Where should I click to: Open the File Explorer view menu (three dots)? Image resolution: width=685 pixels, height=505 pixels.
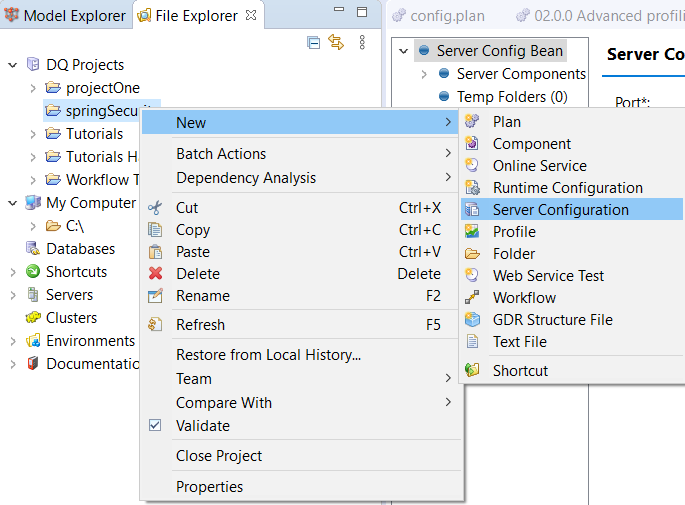tap(362, 42)
